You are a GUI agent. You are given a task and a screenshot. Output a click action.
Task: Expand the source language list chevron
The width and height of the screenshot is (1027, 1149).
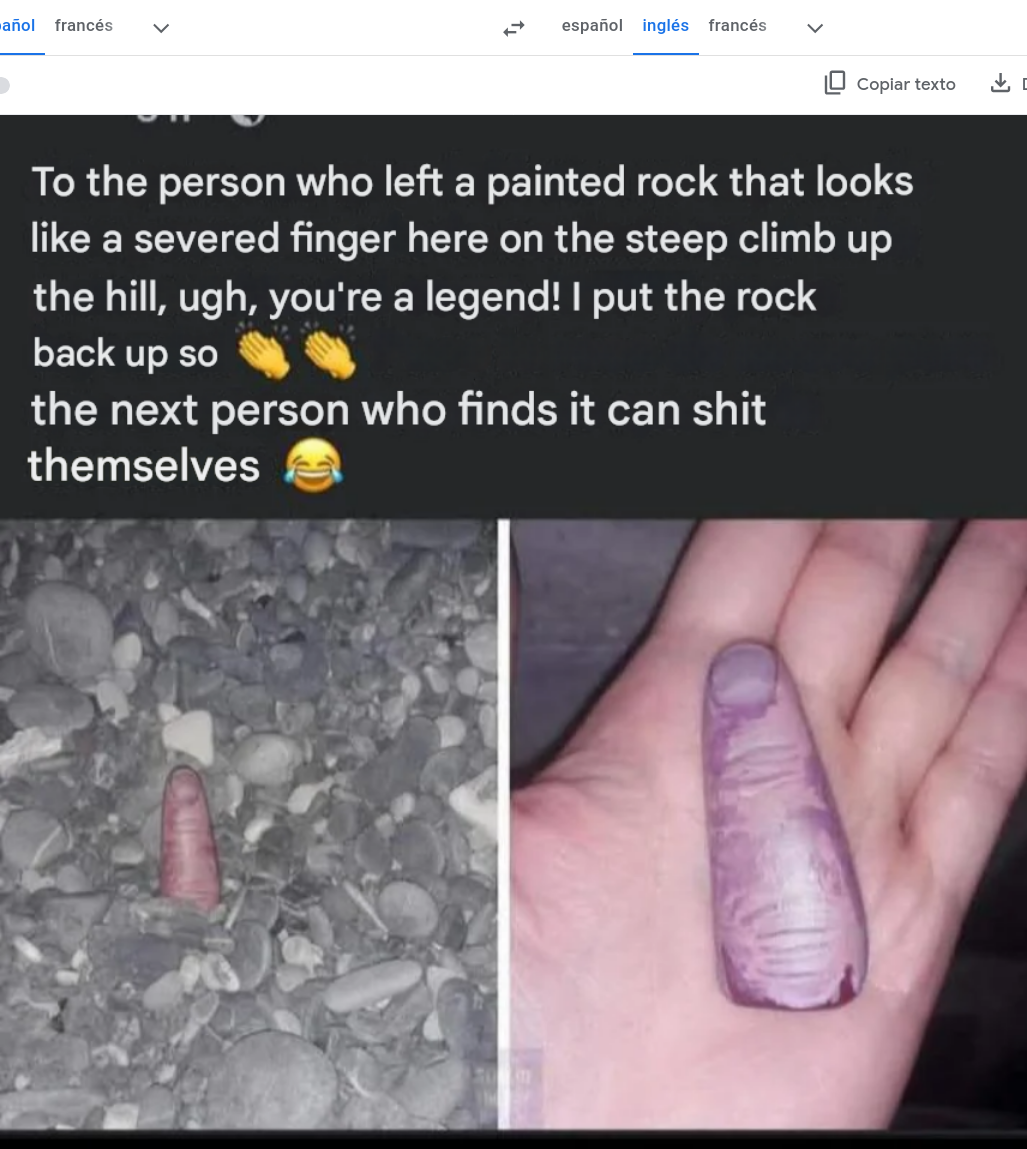[161, 28]
